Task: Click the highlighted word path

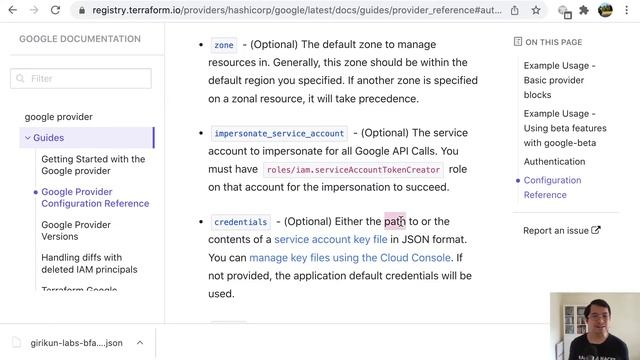Action: coord(395,221)
